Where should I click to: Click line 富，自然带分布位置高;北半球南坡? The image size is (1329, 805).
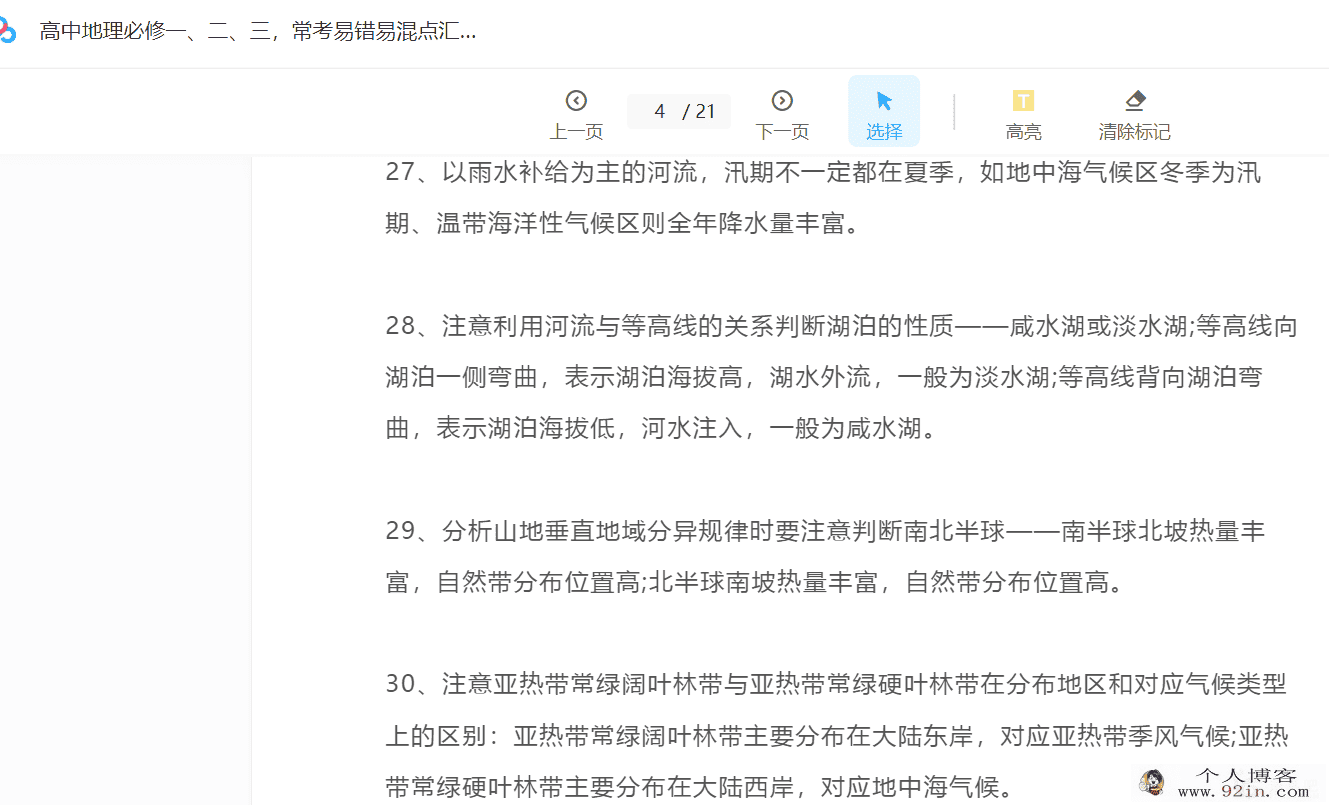(755, 582)
